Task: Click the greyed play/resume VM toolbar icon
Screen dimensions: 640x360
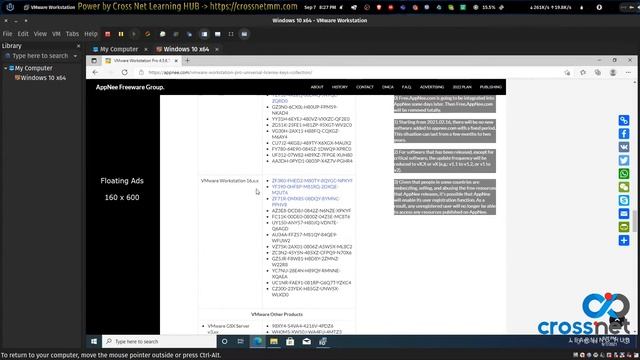Action: [x=134, y=34]
